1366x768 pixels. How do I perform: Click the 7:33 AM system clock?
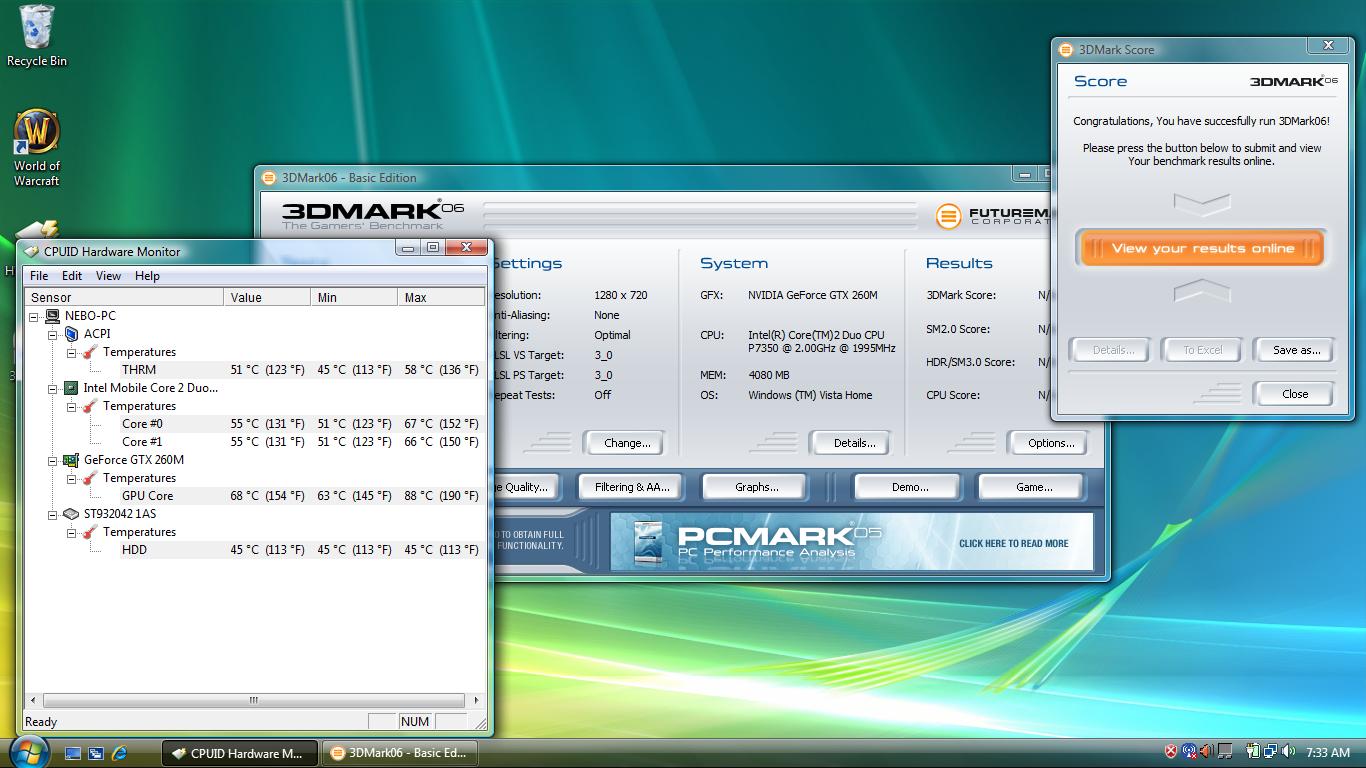coord(1328,753)
